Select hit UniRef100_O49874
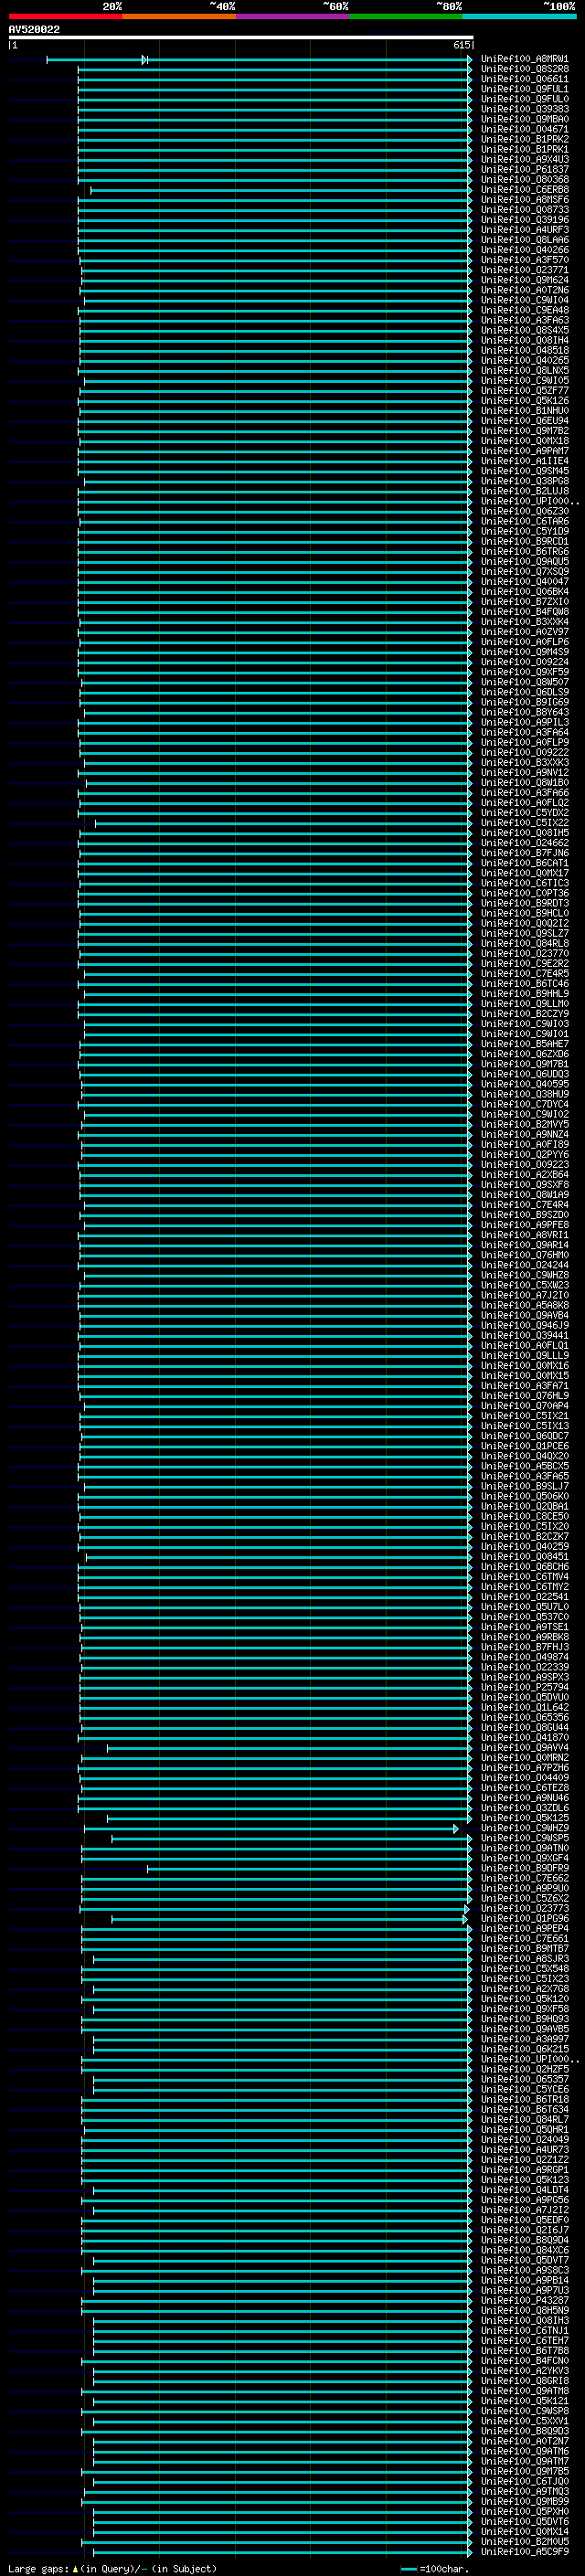 pos(524,1657)
